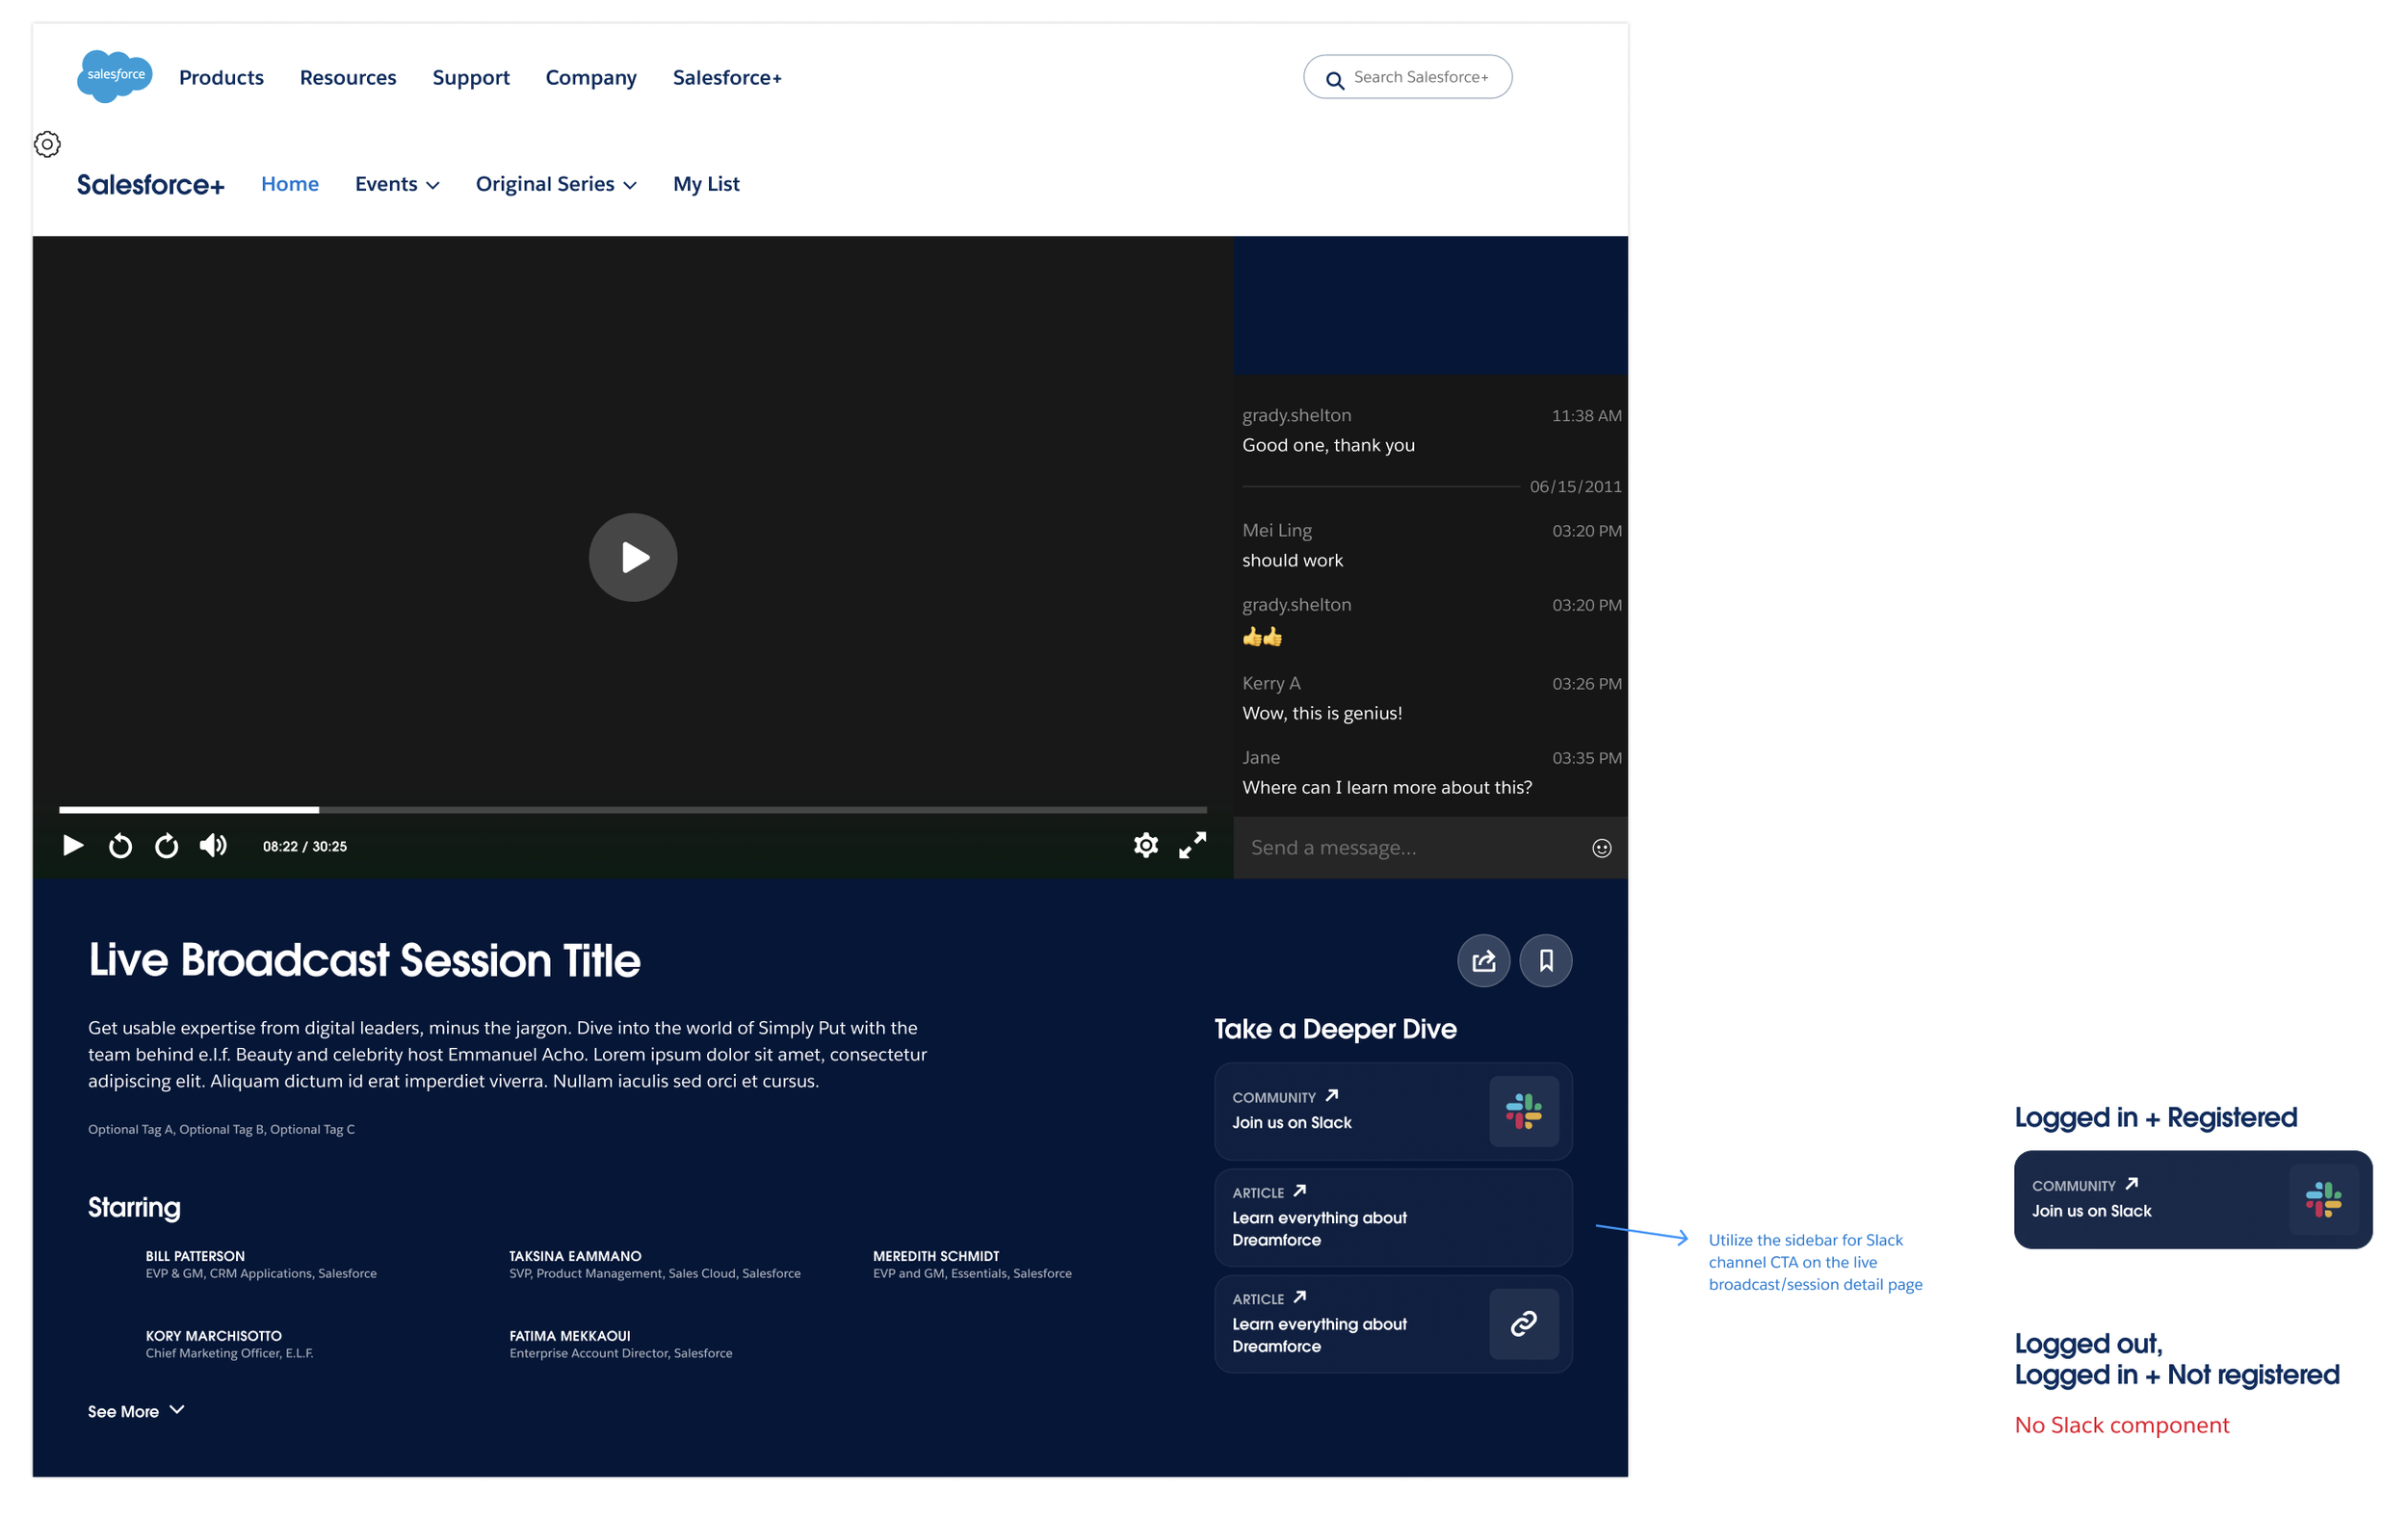
Task: Click Slack logo in sidebar Community card
Action: [1524, 1111]
